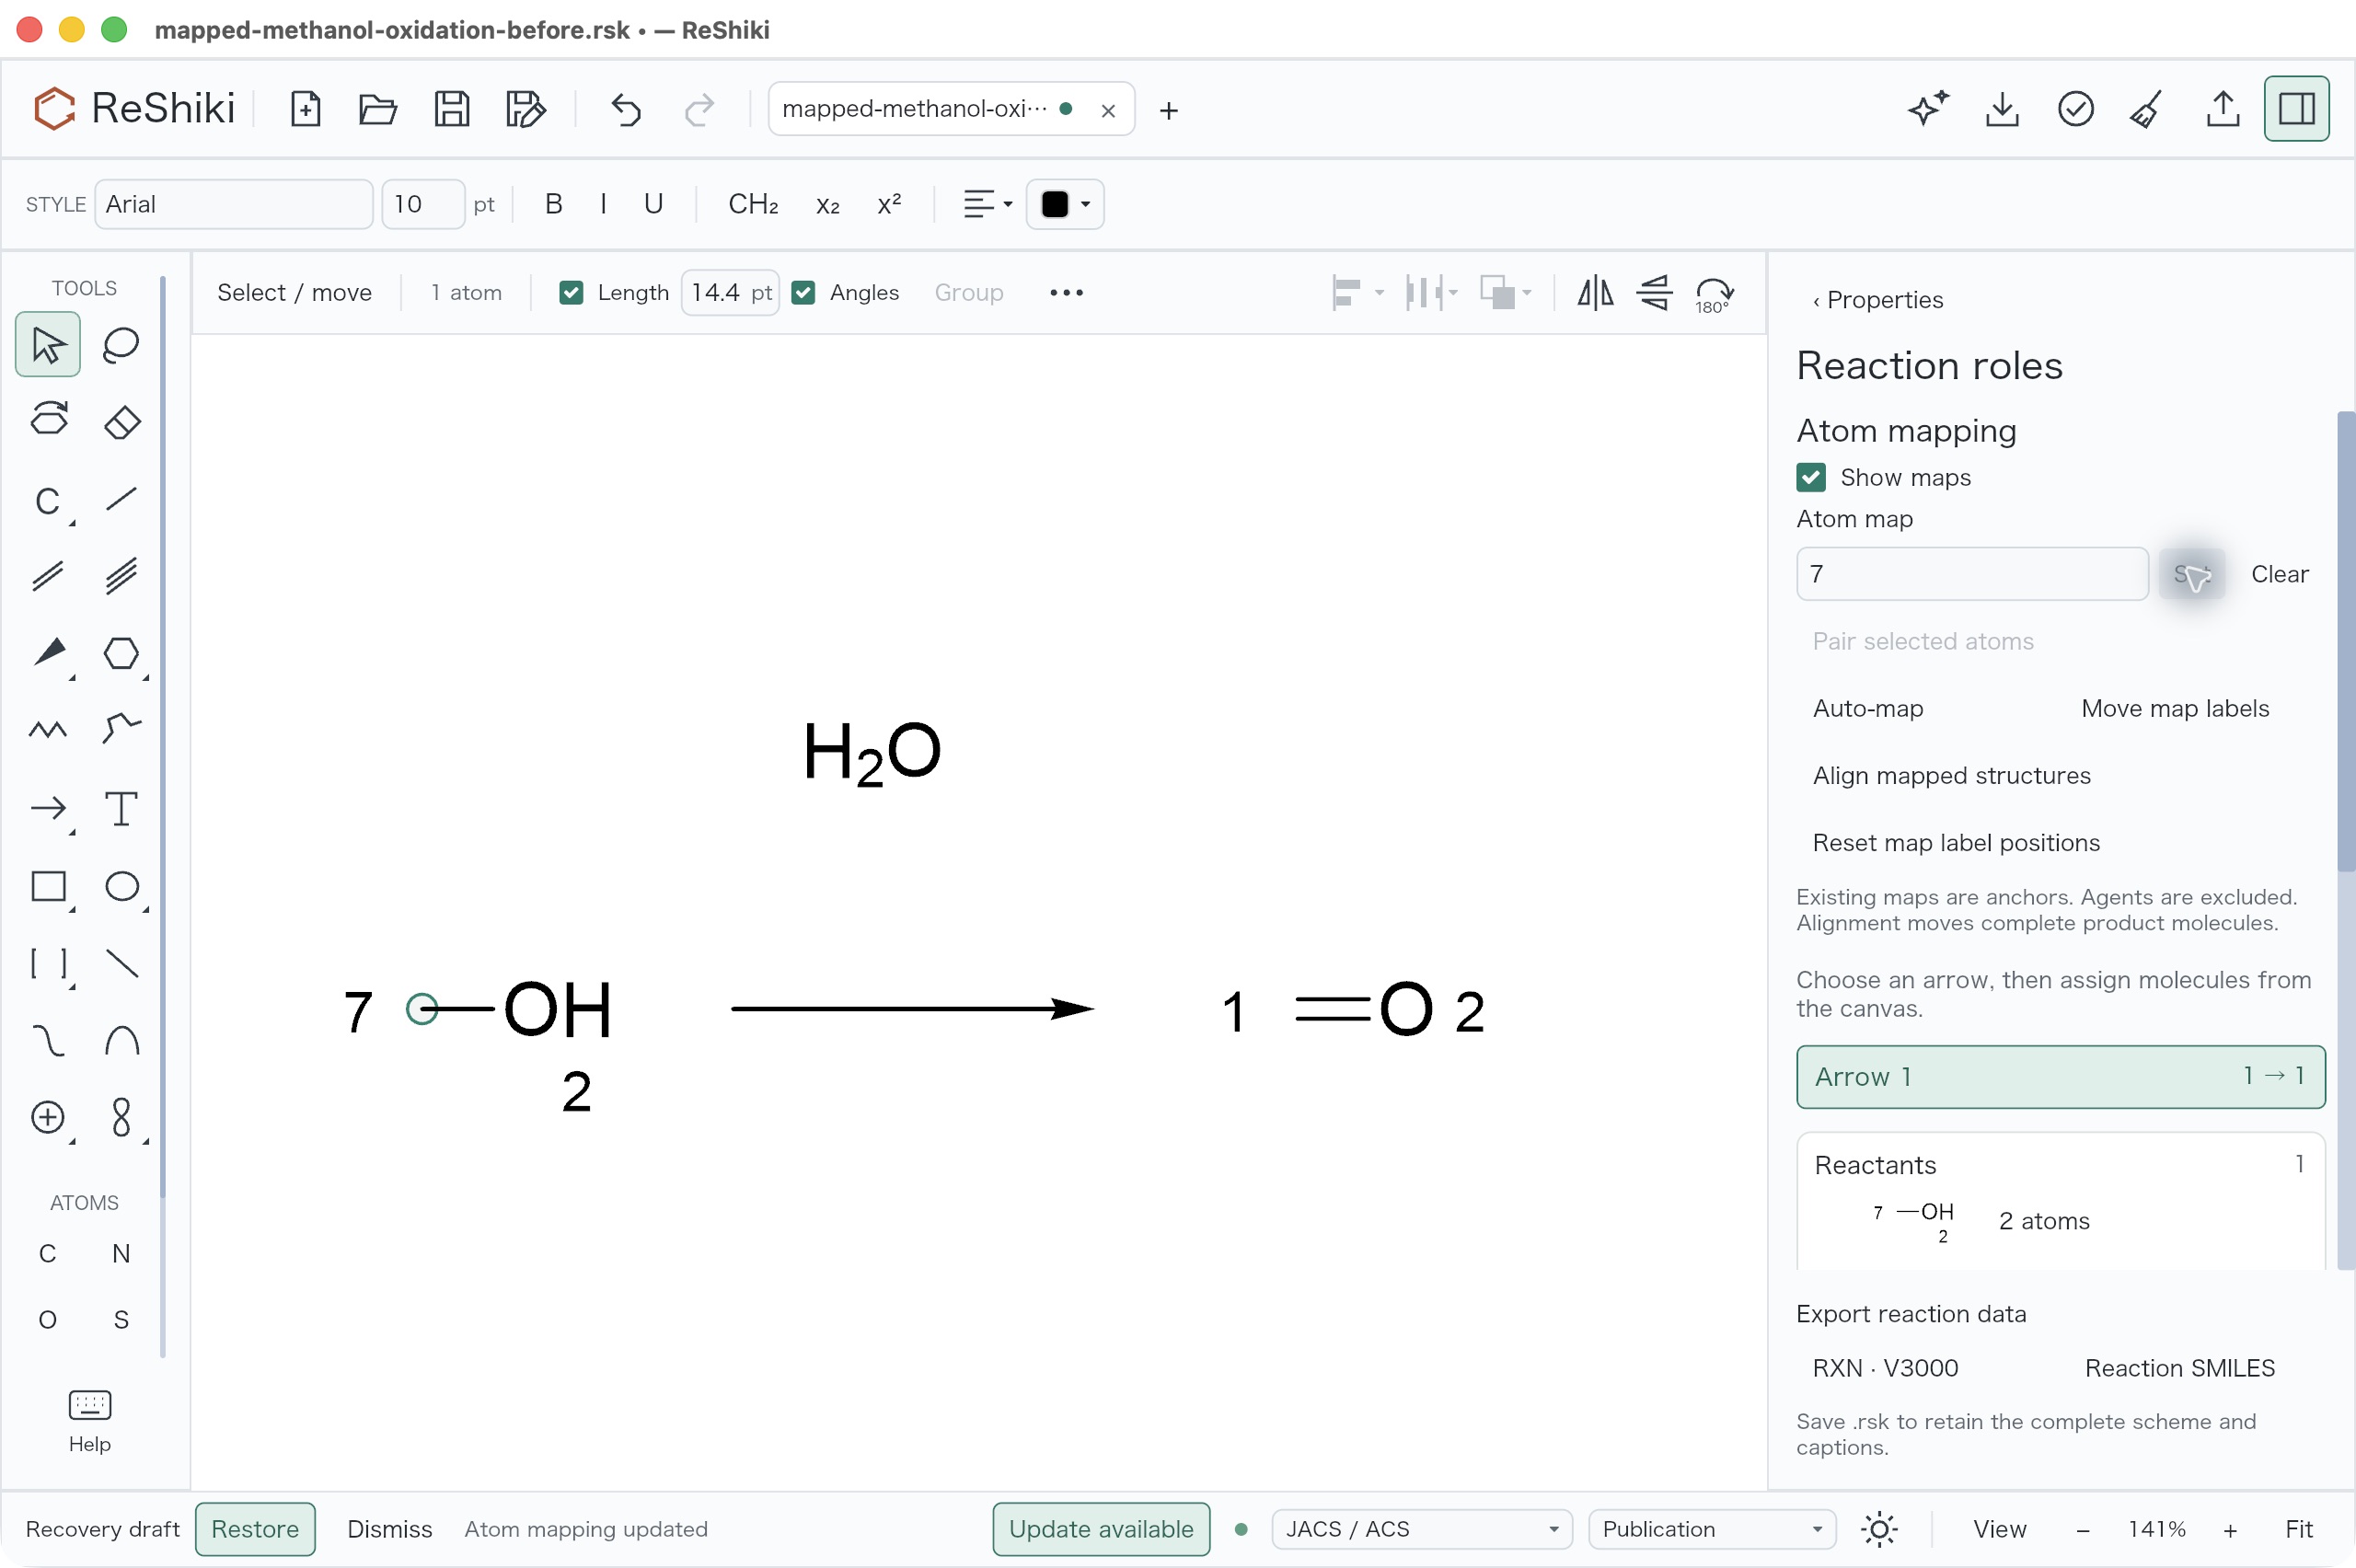Rotate selection 180 degrees
Image resolution: width=2356 pixels, height=1568 pixels.
[1714, 293]
